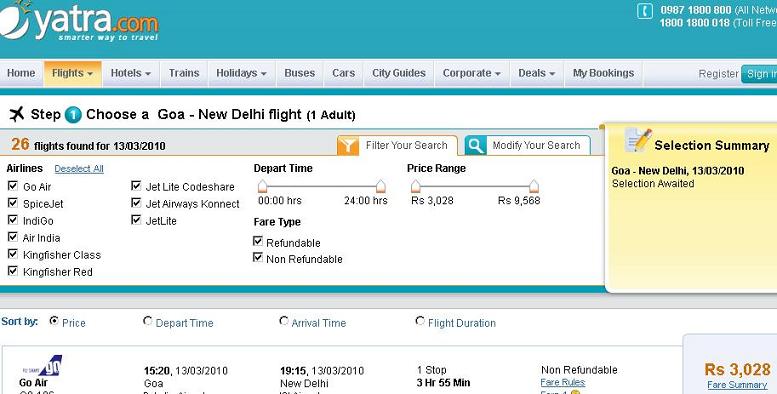This screenshot has width=777, height=394.
Task: Open the Deals dropdown
Action: (x=537, y=73)
